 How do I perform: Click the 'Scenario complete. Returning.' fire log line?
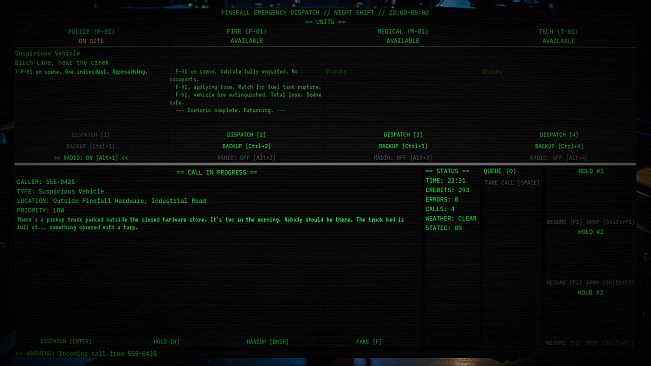[230, 110]
